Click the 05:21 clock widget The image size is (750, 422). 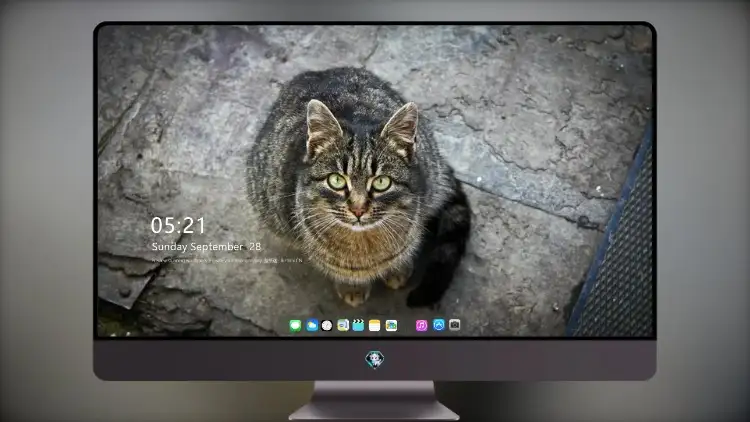pyautogui.click(x=178, y=225)
